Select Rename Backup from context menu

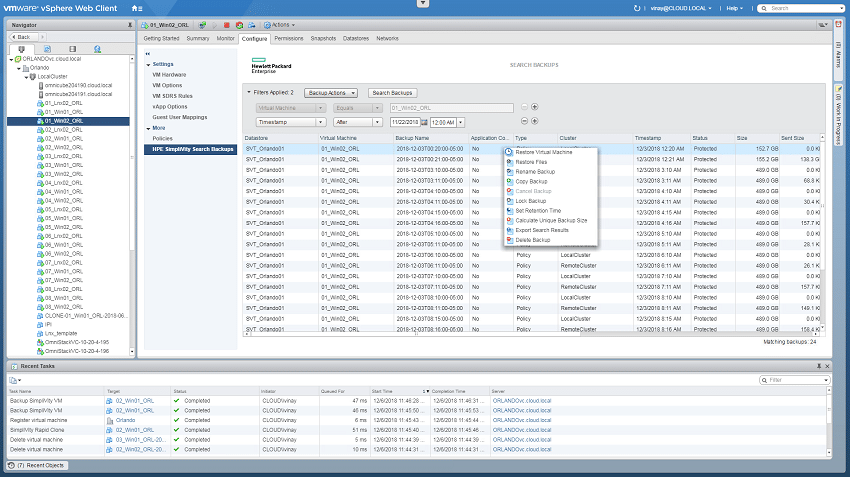point(535,172)
